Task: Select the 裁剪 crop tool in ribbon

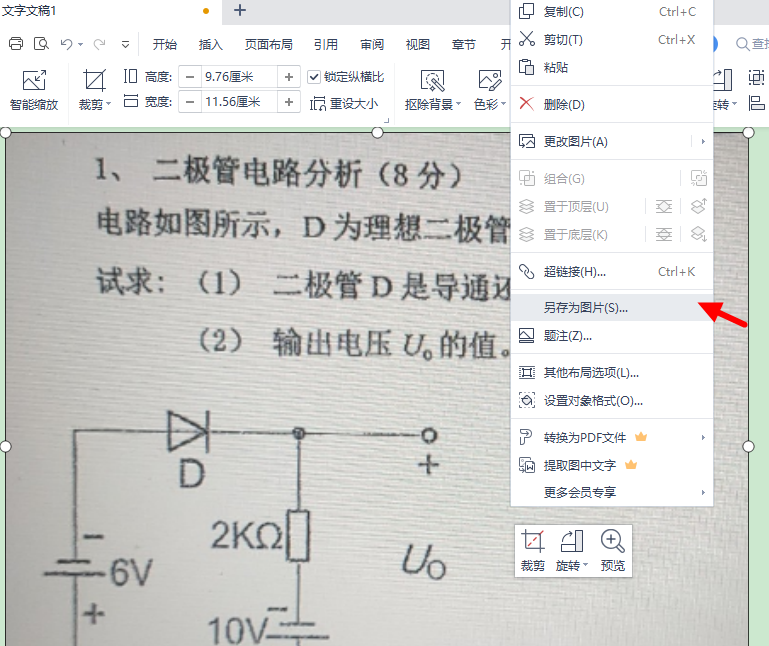Action: coord(94,81)
